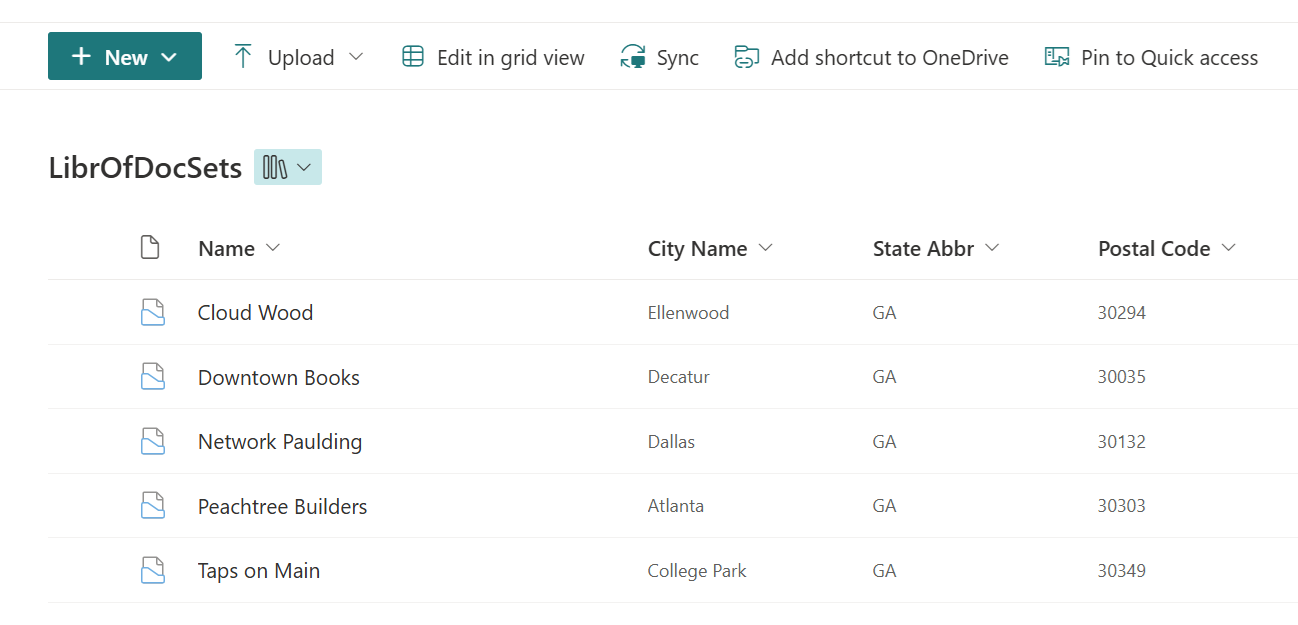Open the Network Paulding document set

click(x=280, y=441)
